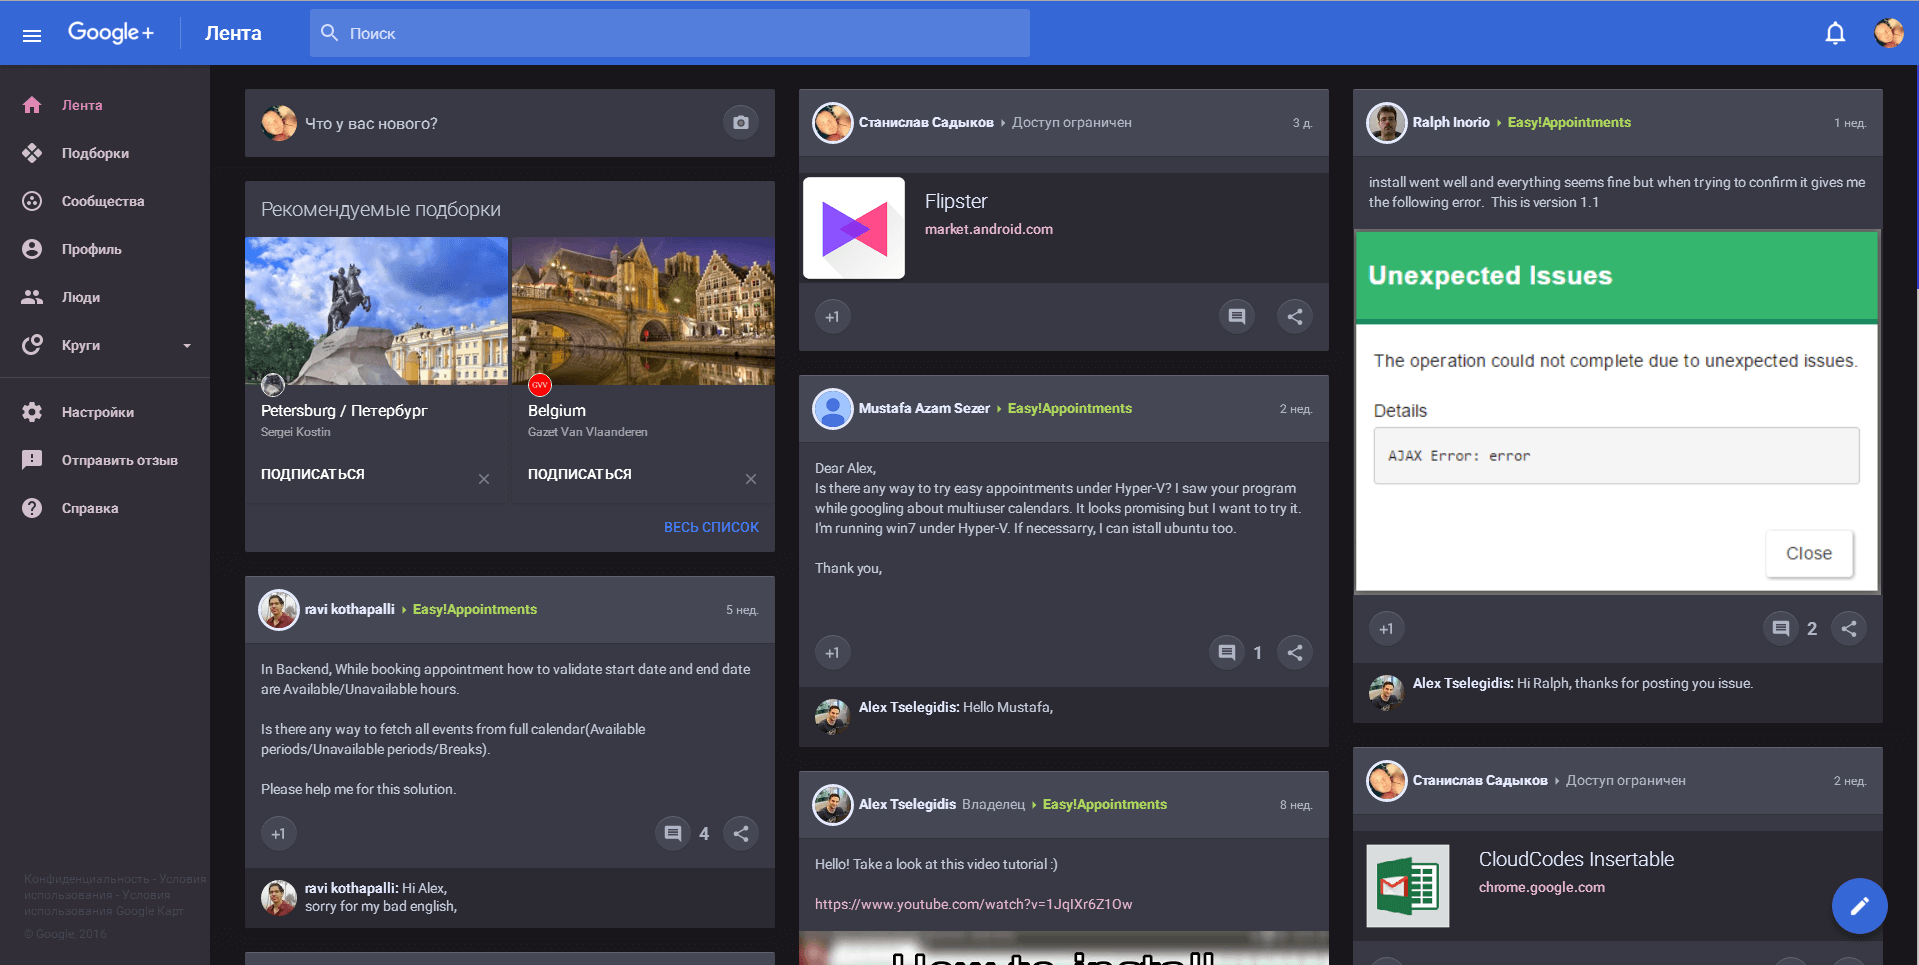1919x965 pixels.
Task: Open Flipster post title
Action: [956, 201]
